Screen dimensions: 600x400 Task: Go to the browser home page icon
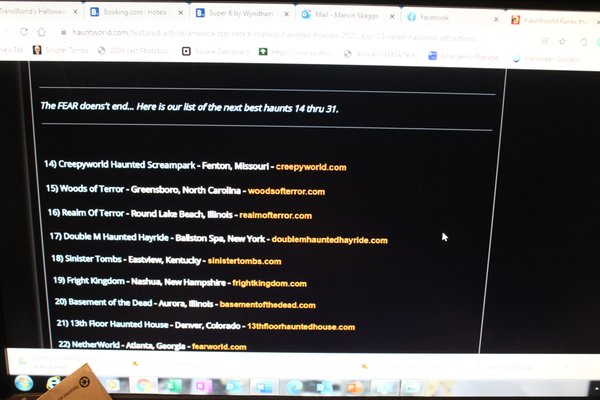(x=41, y=32)
